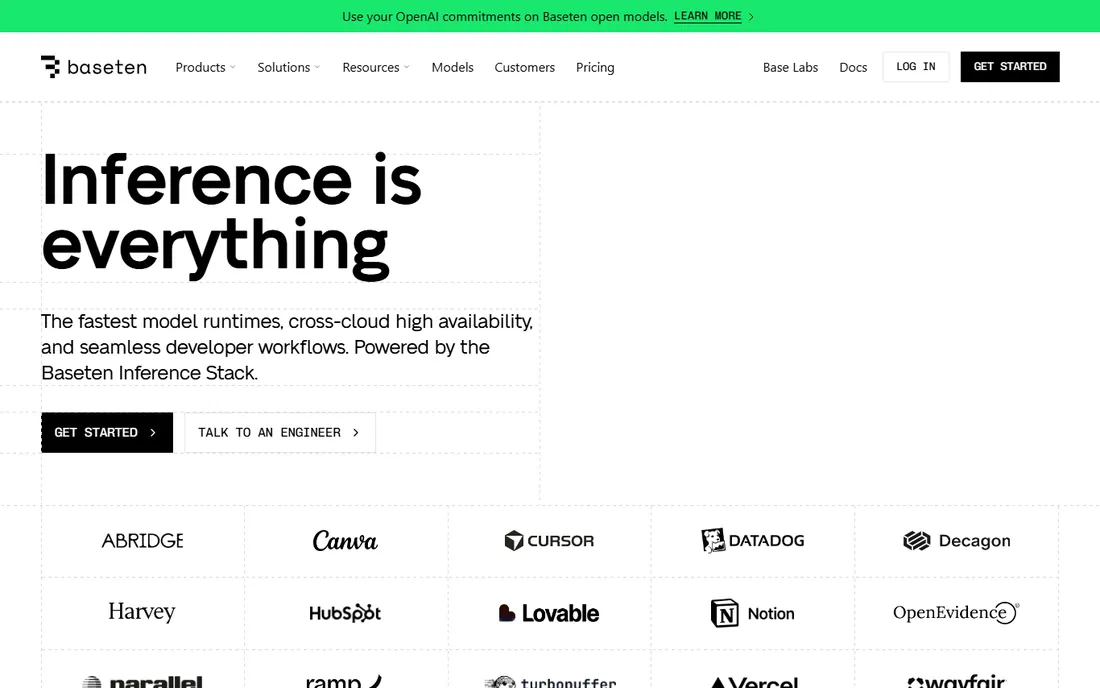Click the Ramp logo

click(344, 681)
